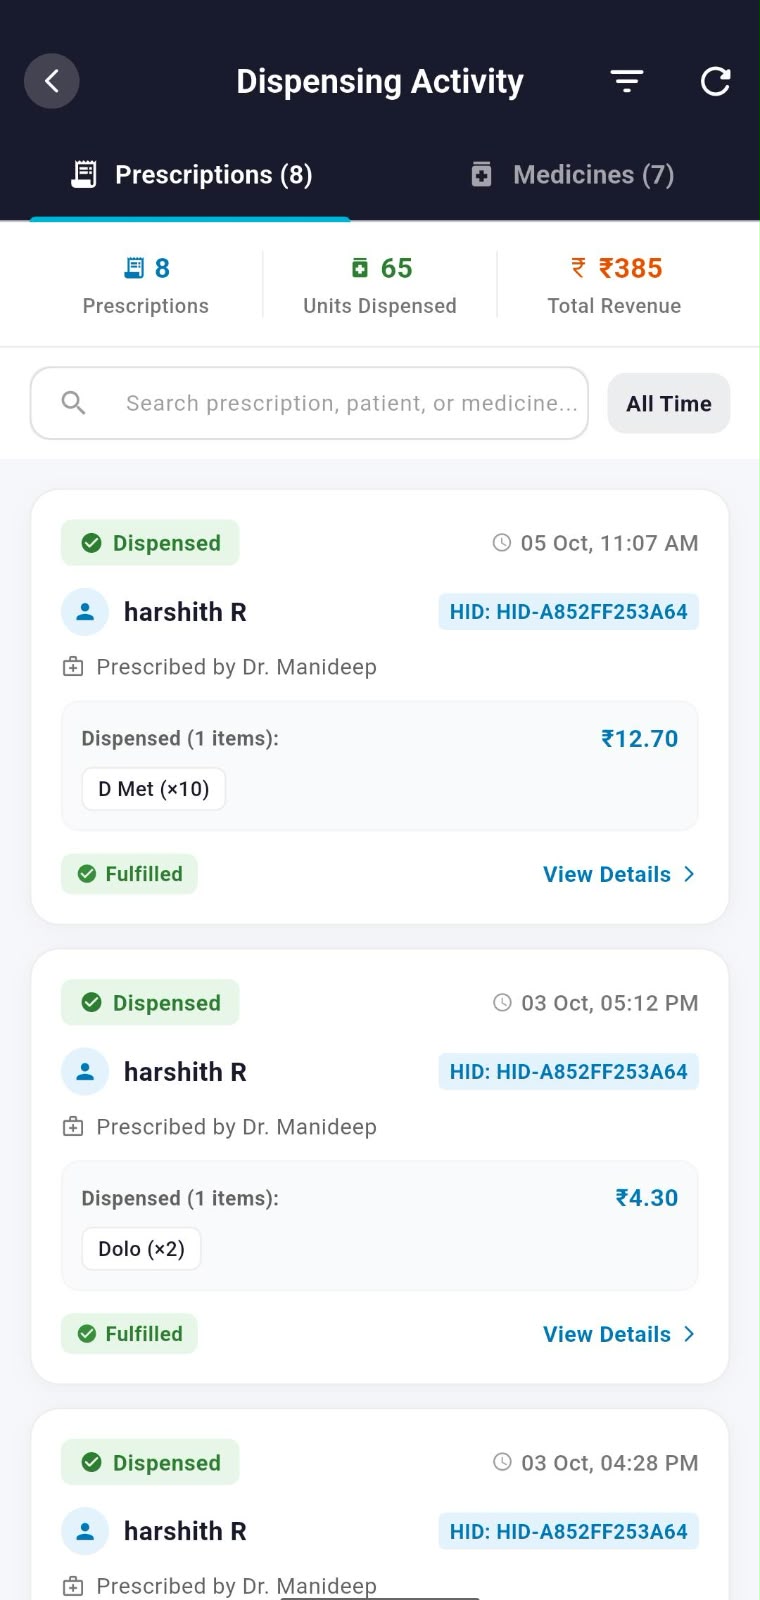Viewport: 760px width, 1600px height.
Task: Focus the search prescription input field
Action: 310,403
